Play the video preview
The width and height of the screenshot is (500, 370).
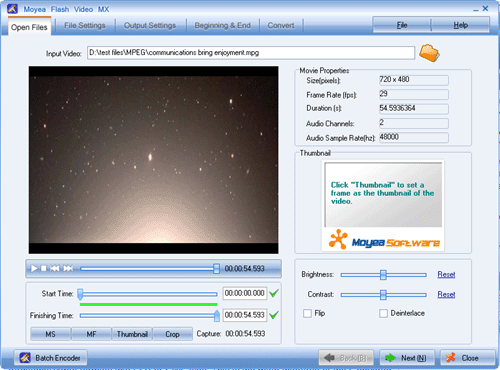[x=34, y=268]
